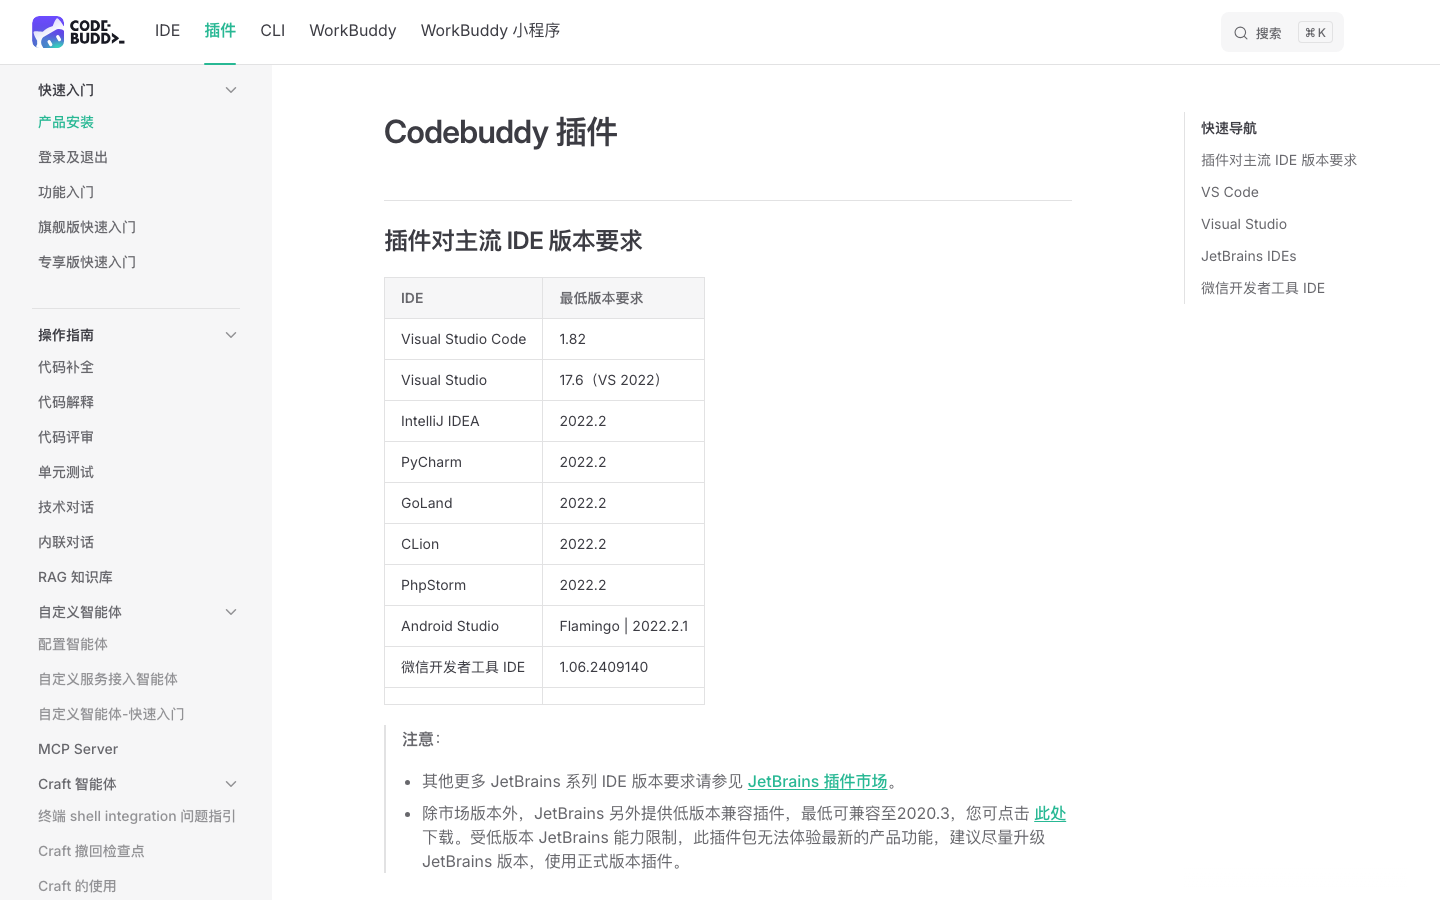The height and width of the screenshot is (900, 1440).
Task: Click the Android Studio table cell
Action: tap(463, 626)
